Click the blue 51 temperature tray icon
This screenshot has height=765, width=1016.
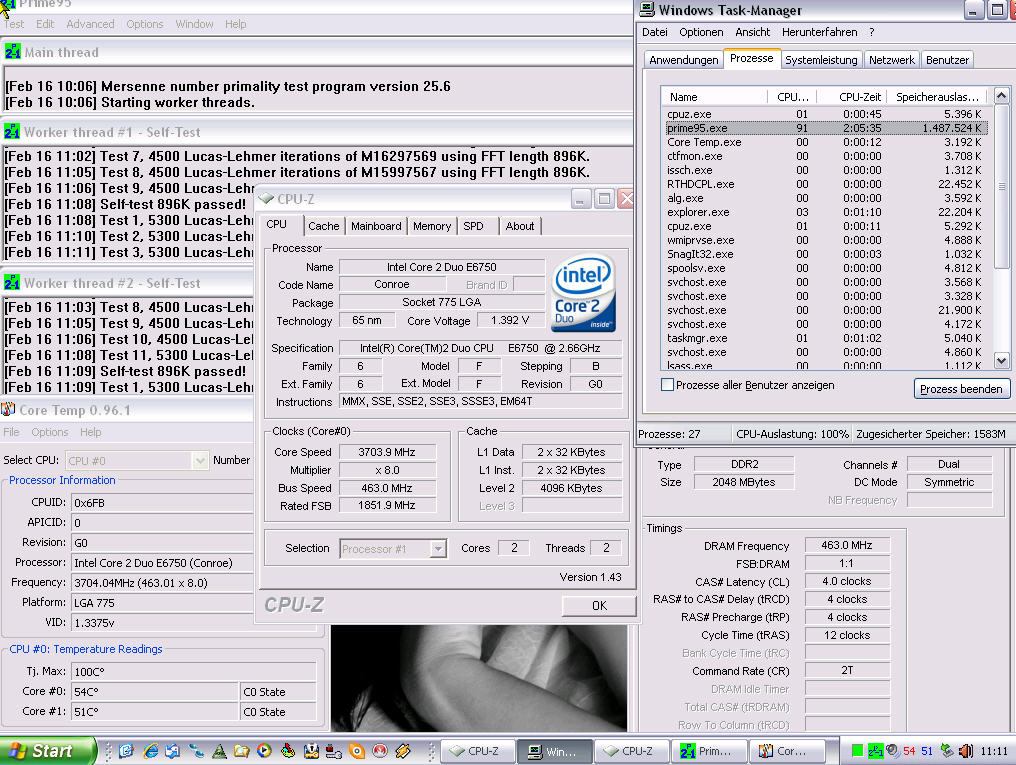(x=927, y=751)
